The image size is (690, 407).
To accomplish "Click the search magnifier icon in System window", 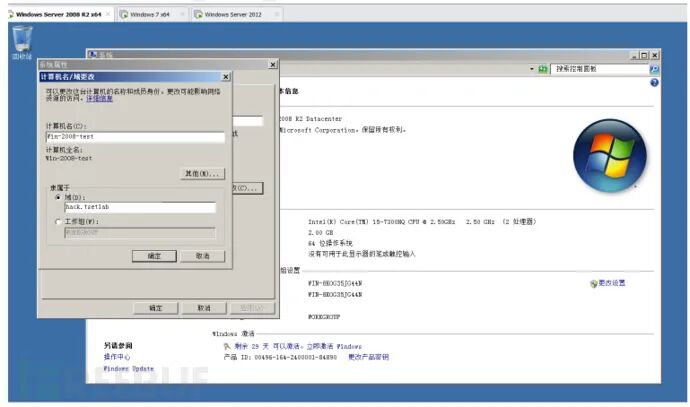I will 654,69.
